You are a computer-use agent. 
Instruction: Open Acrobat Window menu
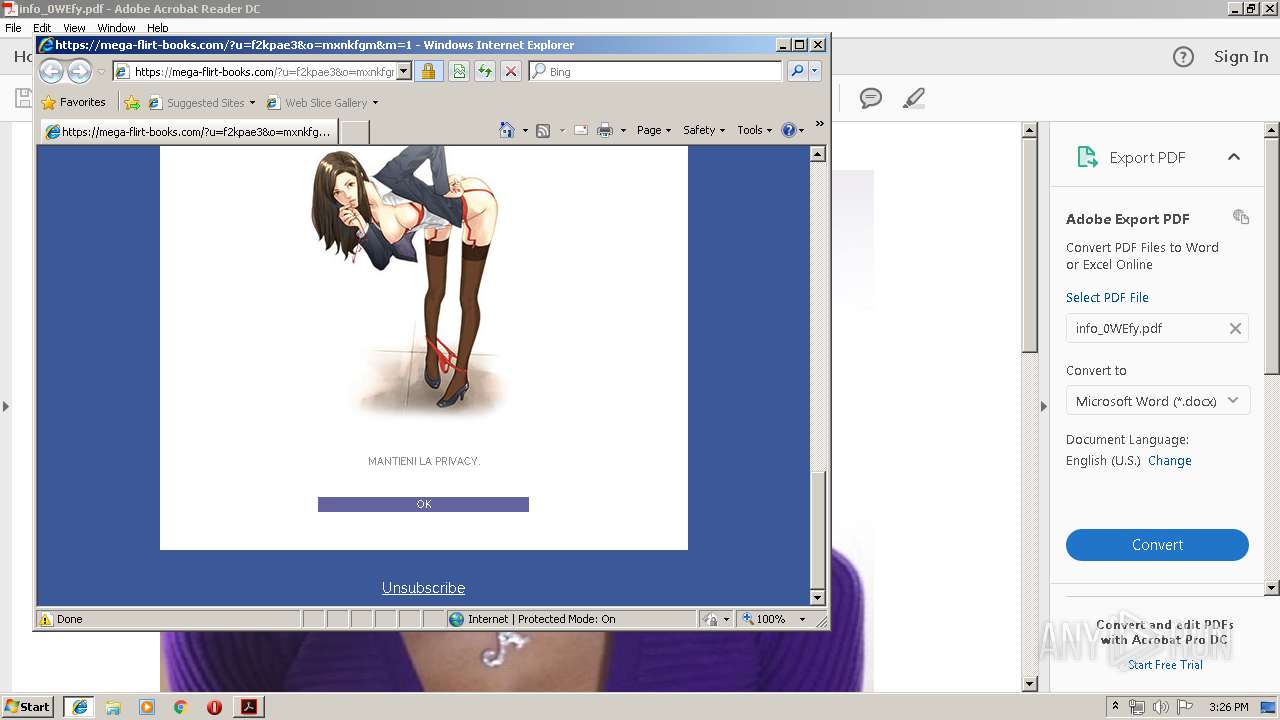click(x=116, y=28)
